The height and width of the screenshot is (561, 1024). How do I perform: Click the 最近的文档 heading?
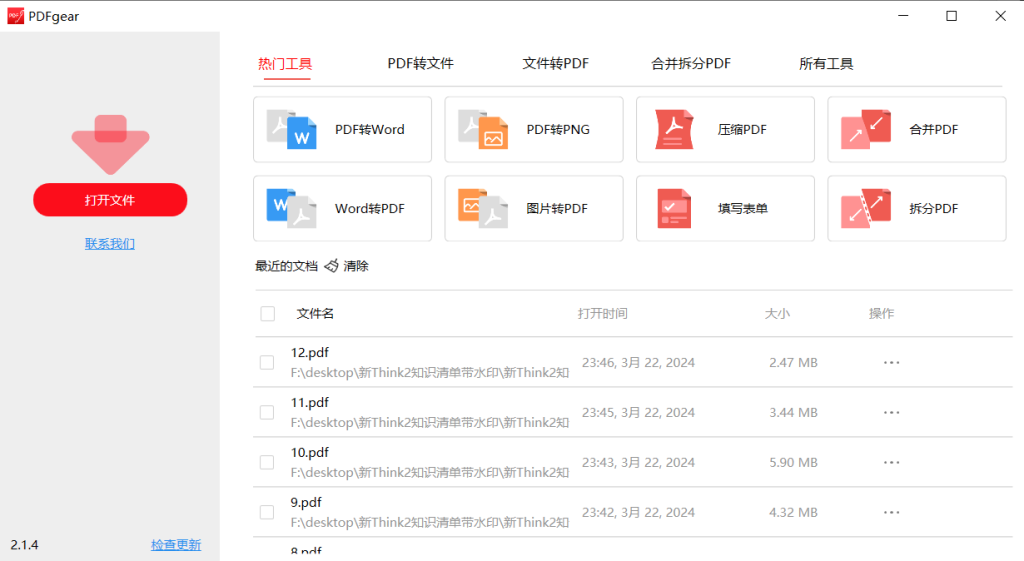(286, 266)
